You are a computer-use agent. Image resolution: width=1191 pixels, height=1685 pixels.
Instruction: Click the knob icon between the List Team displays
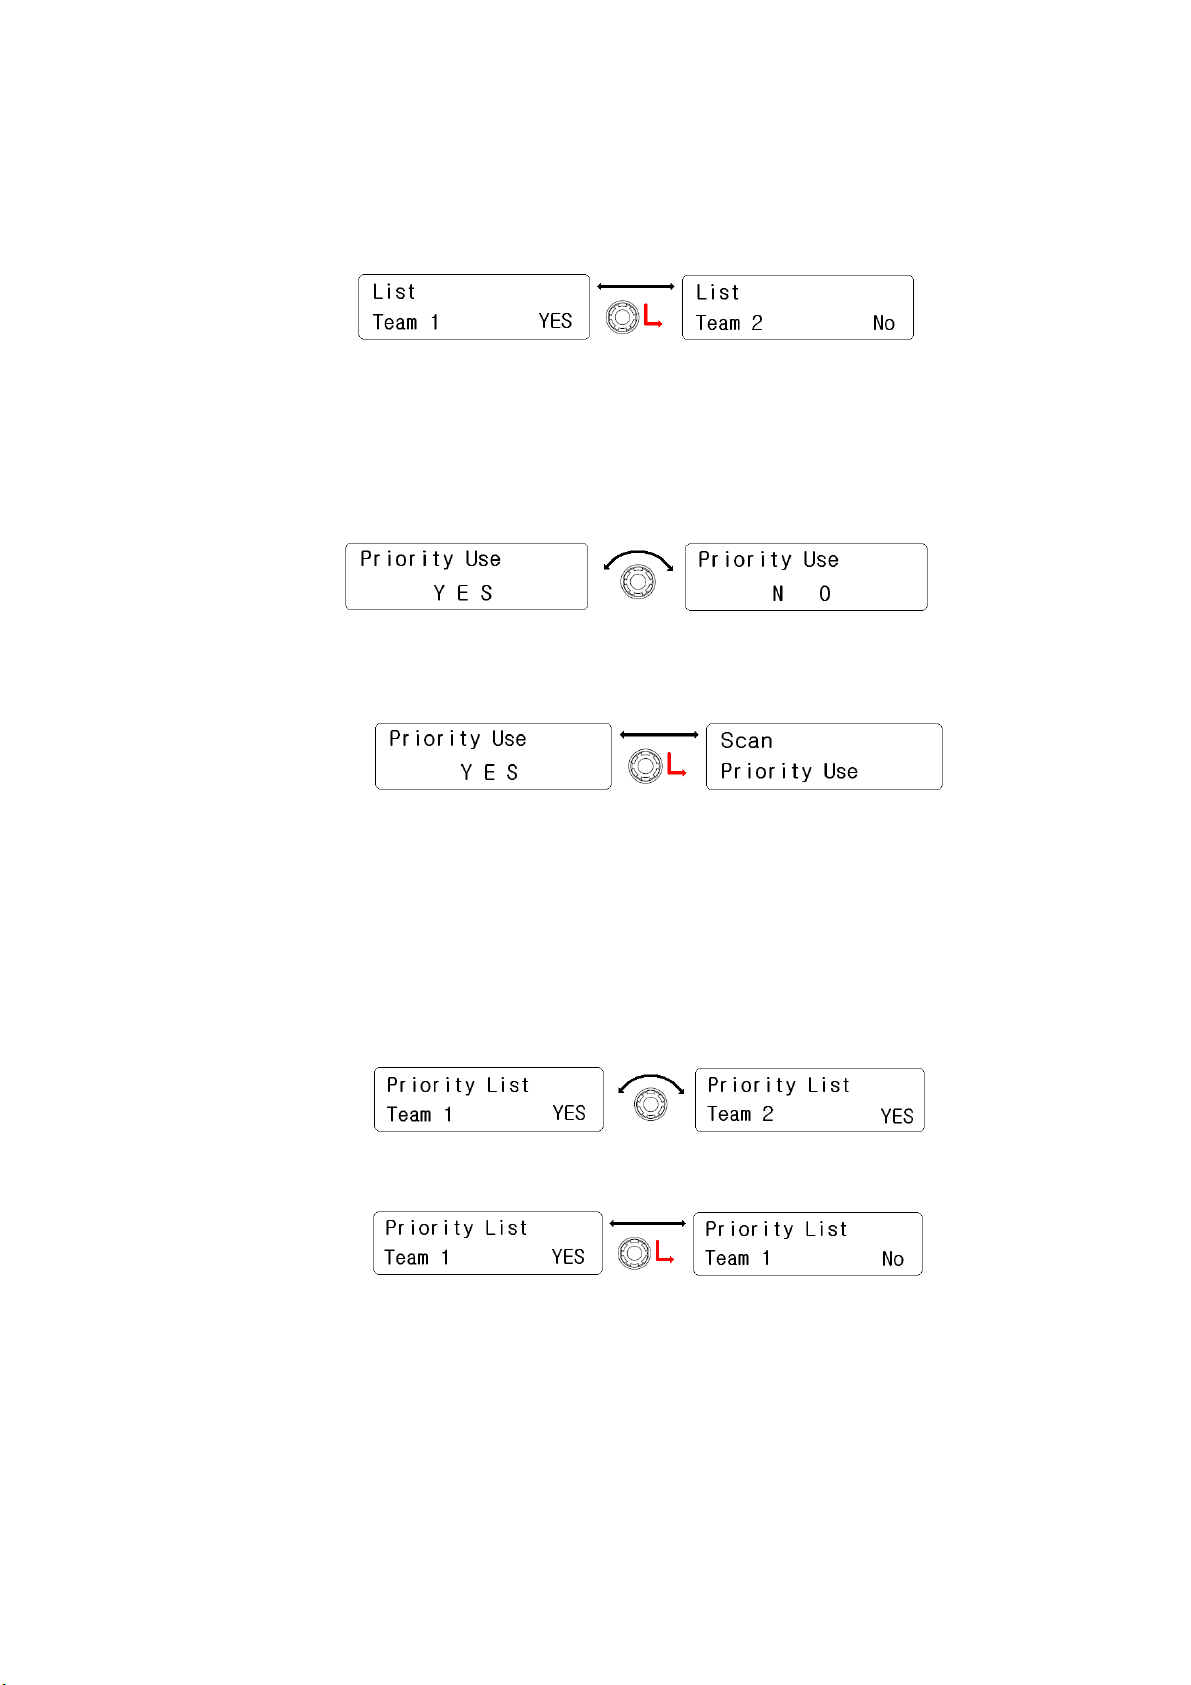[x=622, y=318]
